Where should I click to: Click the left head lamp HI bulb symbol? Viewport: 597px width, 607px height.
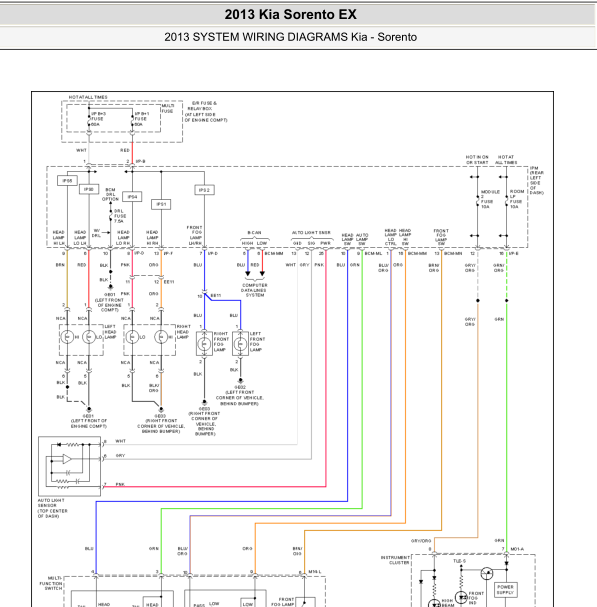coord(67,337)
